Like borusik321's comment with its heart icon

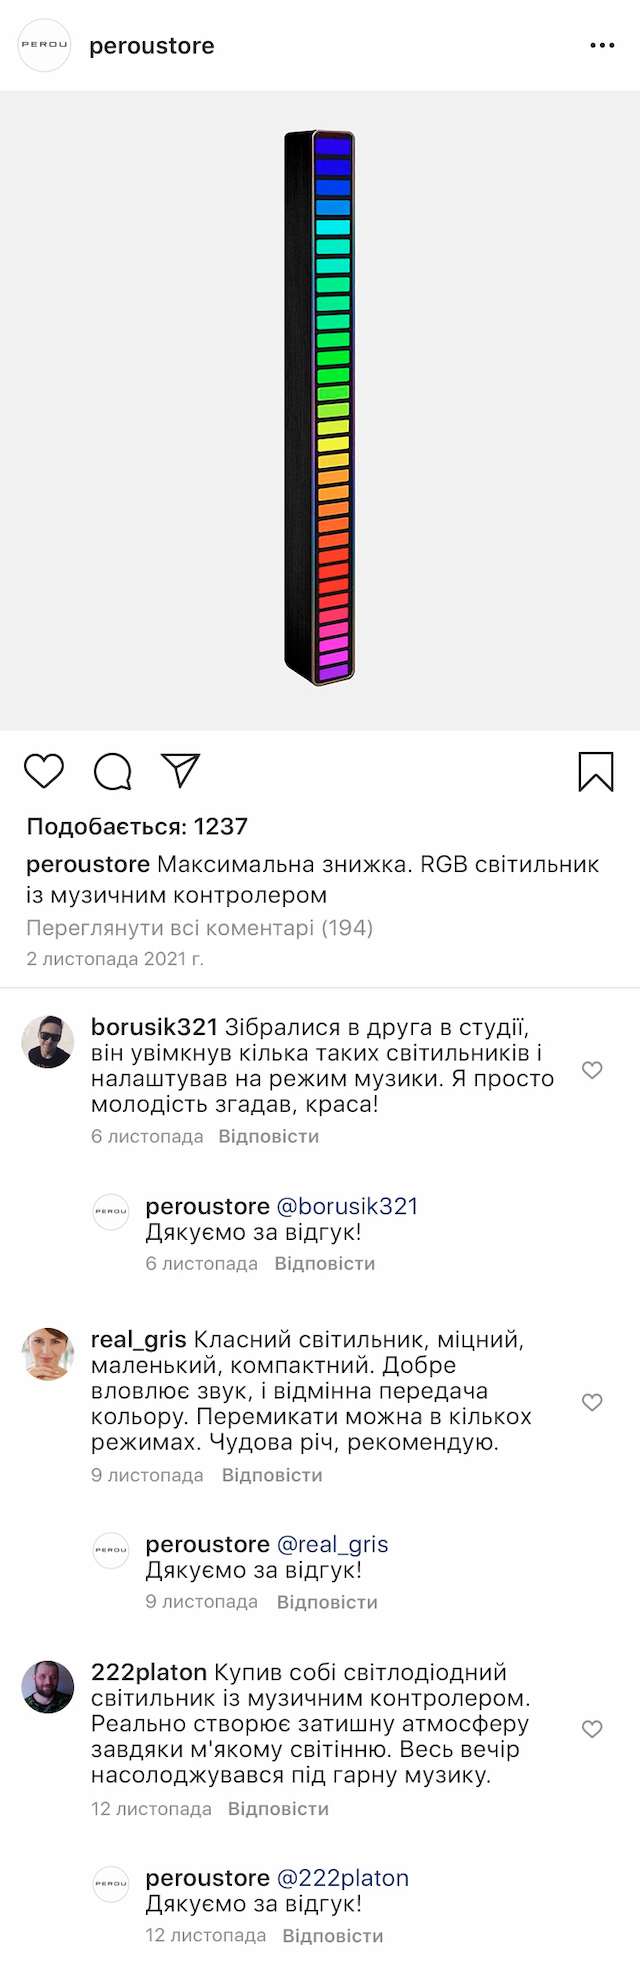(592, 1069)
